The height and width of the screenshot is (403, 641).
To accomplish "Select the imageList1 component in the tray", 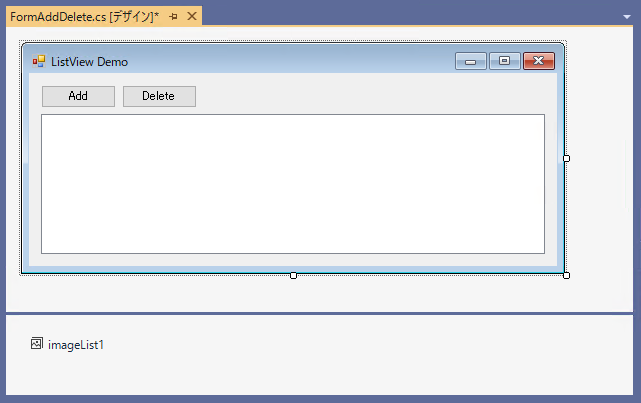I will [x=67, y=345].
